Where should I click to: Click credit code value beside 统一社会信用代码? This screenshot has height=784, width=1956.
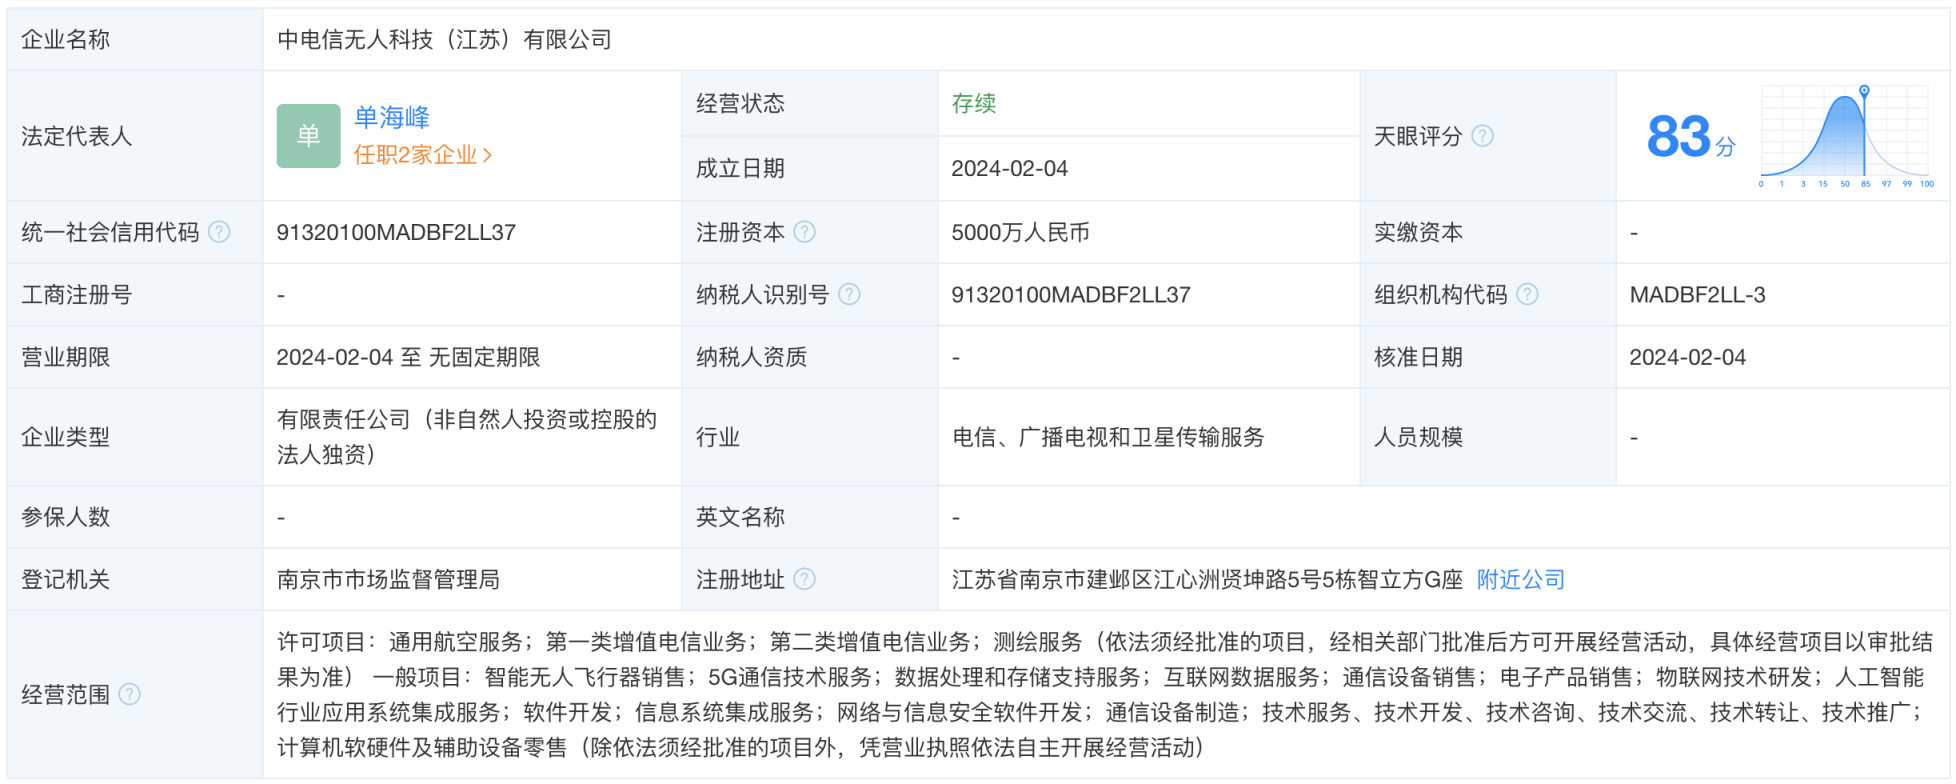(x=397, y=232)
